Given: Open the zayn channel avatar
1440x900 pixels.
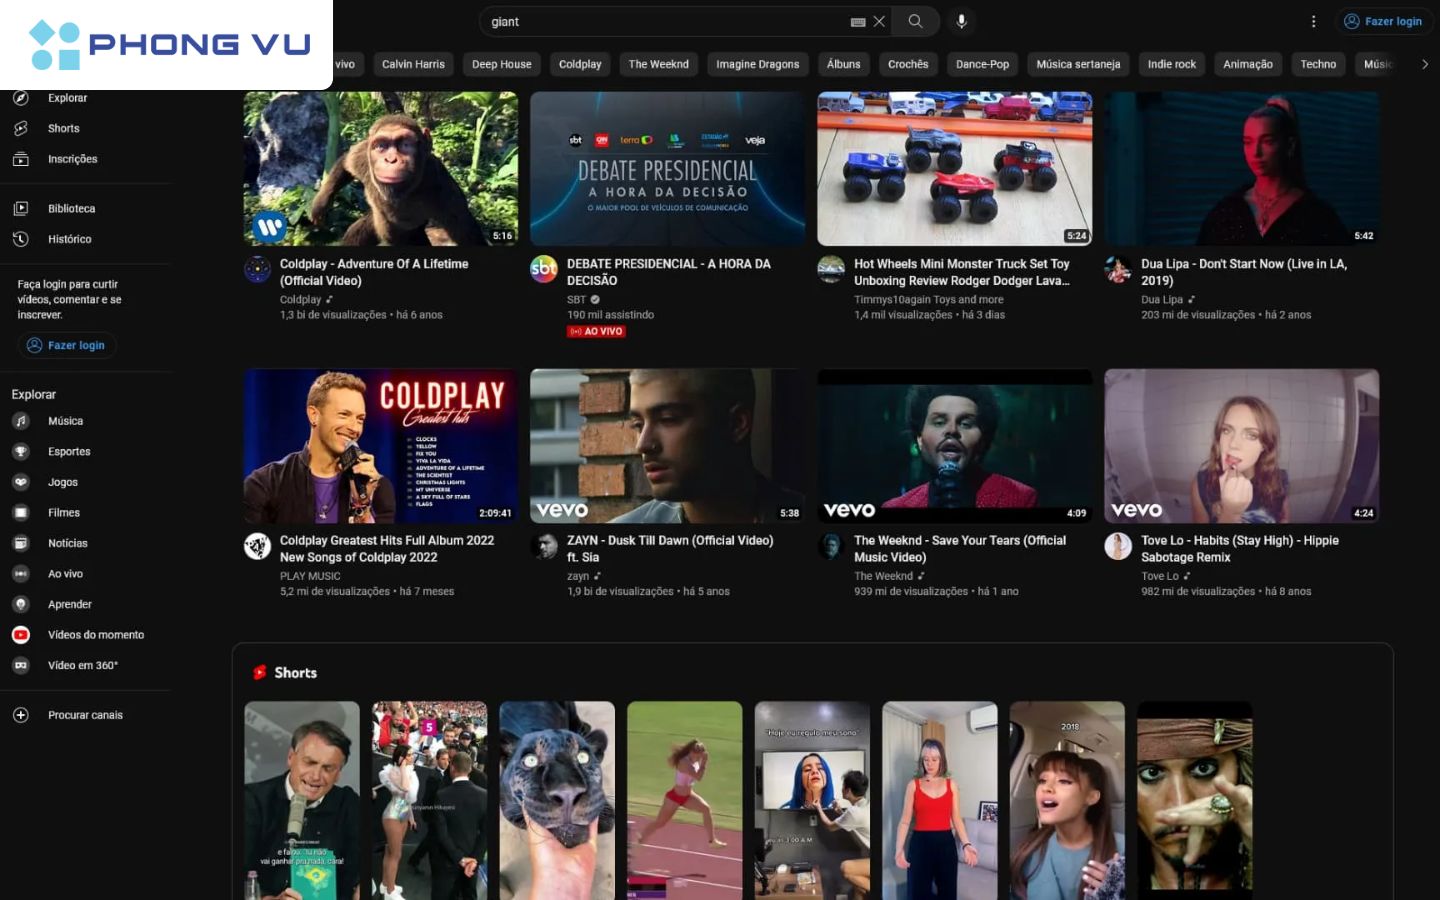Looking at the screenshot, I should [x=544, y=546].
